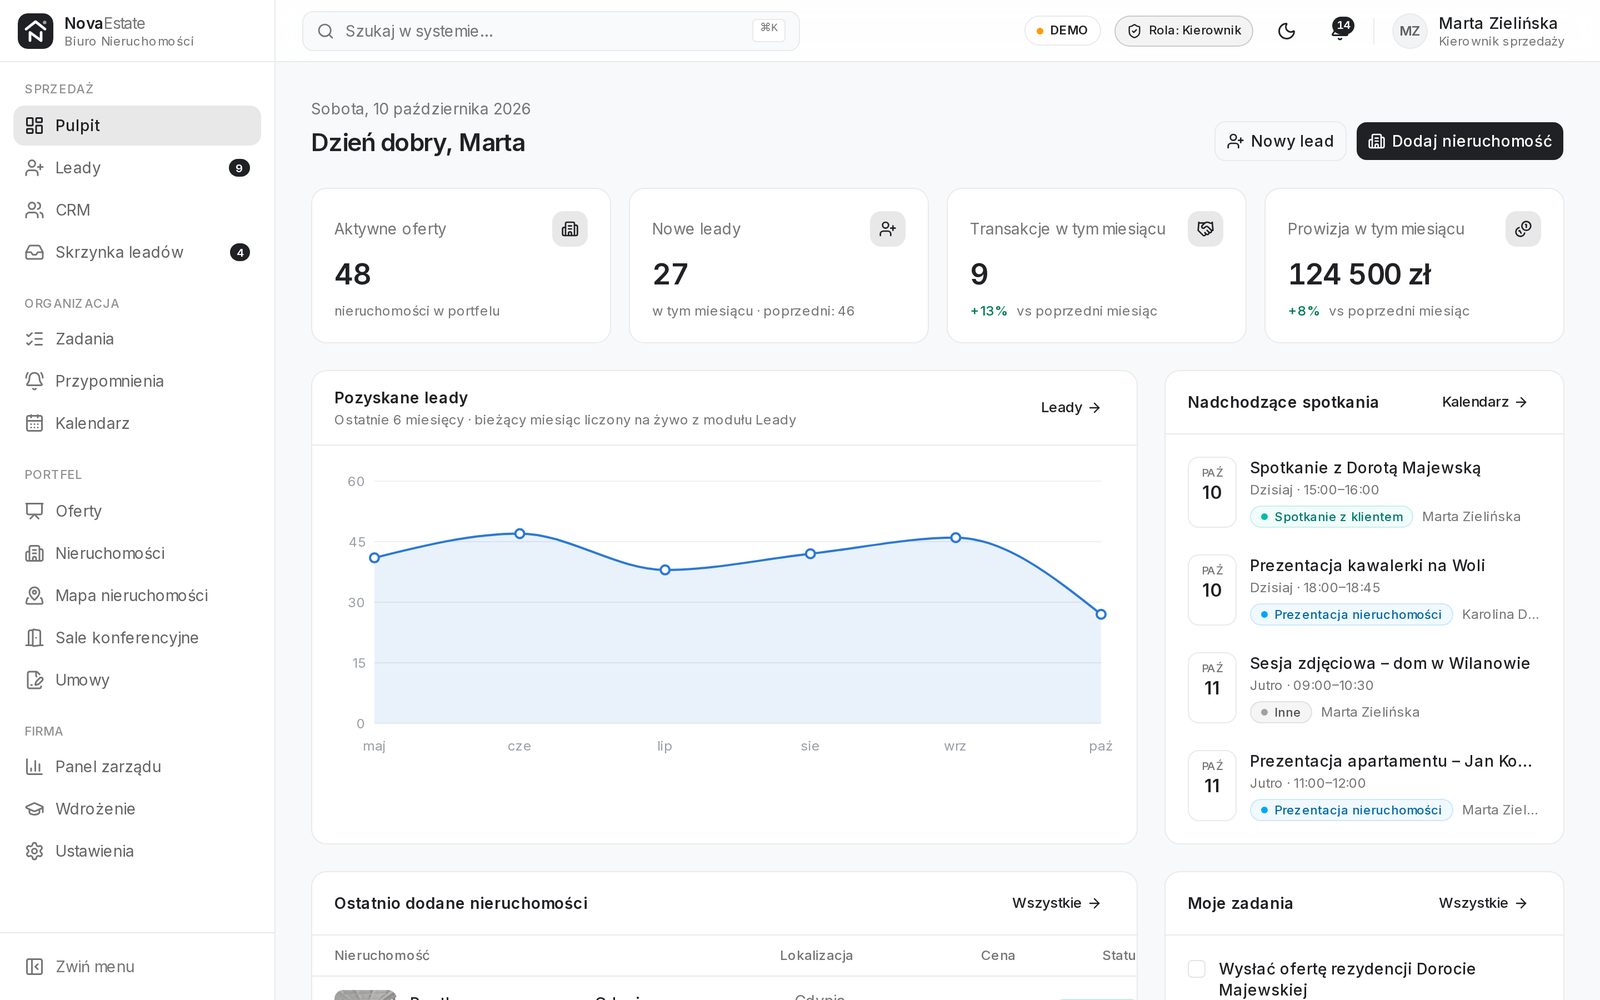Open Przypomnienia reminders
The width and height of the screenshot is (1600, 1000).
point(137,381)
